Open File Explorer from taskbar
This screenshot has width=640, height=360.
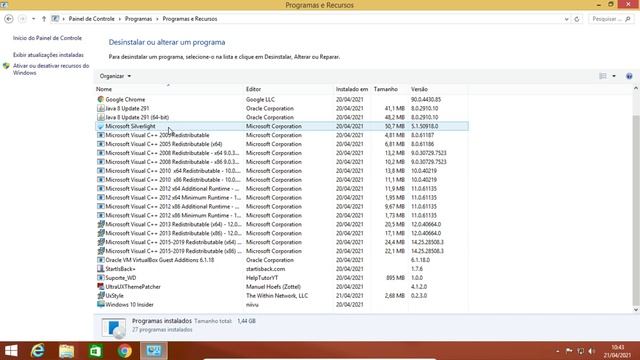point(67,351)
